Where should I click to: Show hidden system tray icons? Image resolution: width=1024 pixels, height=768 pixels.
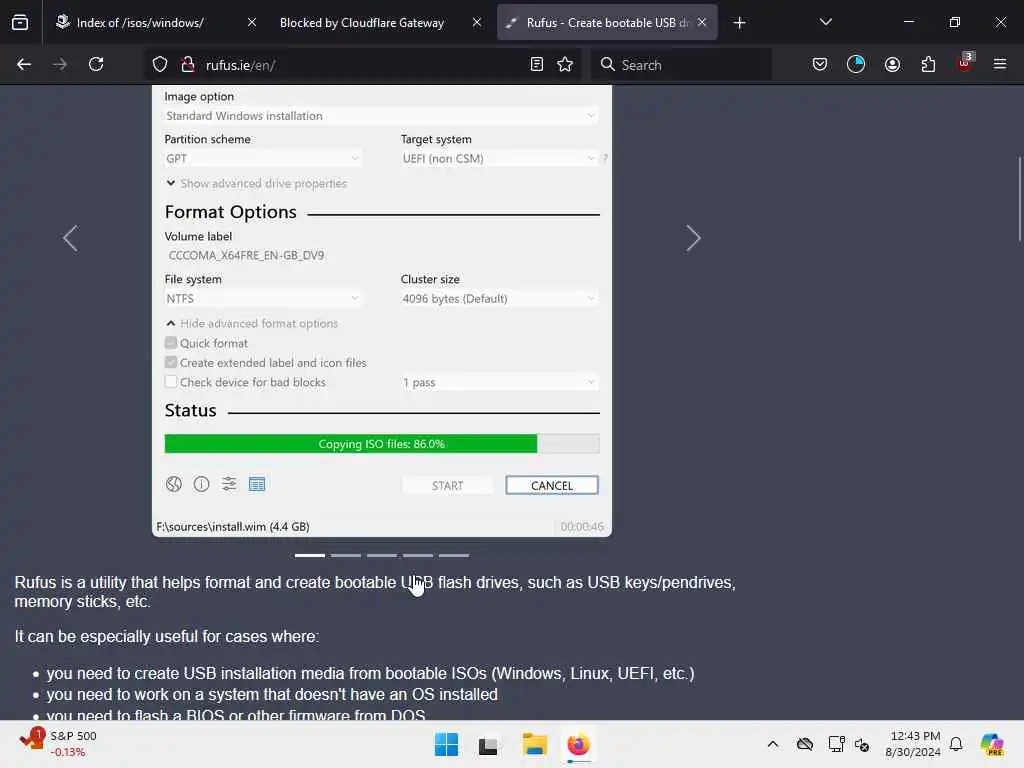[773, 744]
